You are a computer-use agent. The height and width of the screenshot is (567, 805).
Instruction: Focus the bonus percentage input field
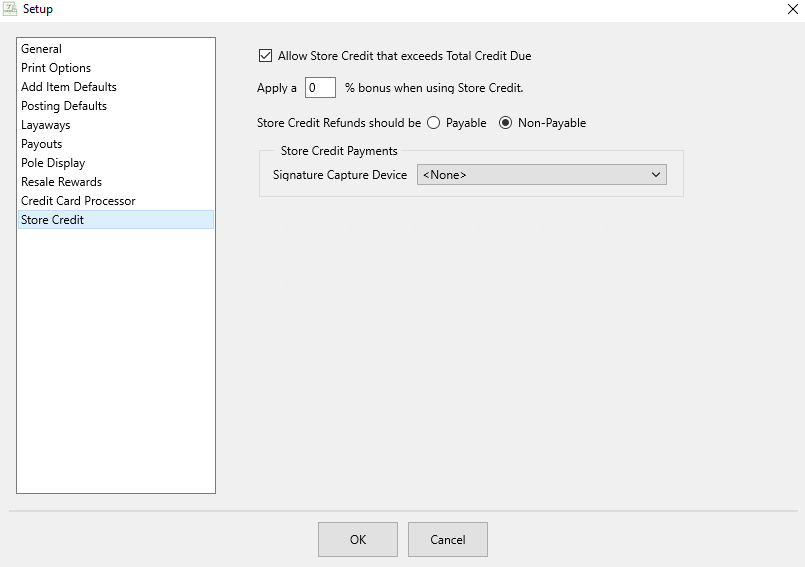point(320,88)
